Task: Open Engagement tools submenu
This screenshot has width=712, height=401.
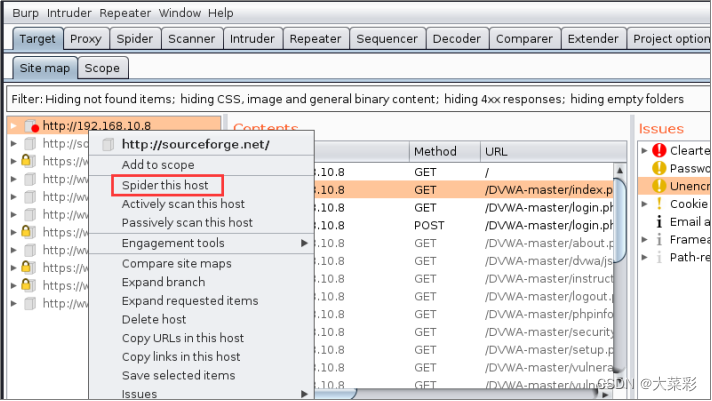Action: pyautogui.click(x=201, y=243)
